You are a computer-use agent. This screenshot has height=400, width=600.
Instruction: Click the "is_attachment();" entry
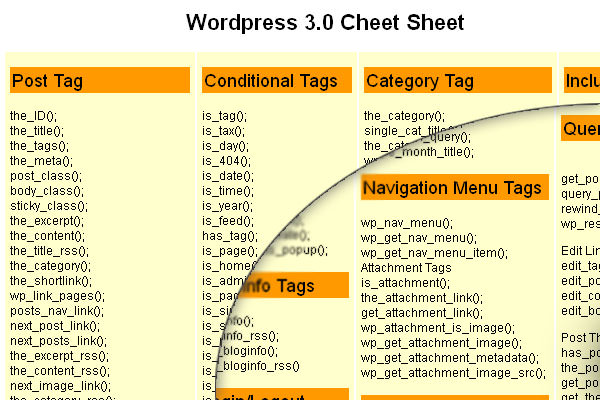pyautogui.click(x=405, y=282)
